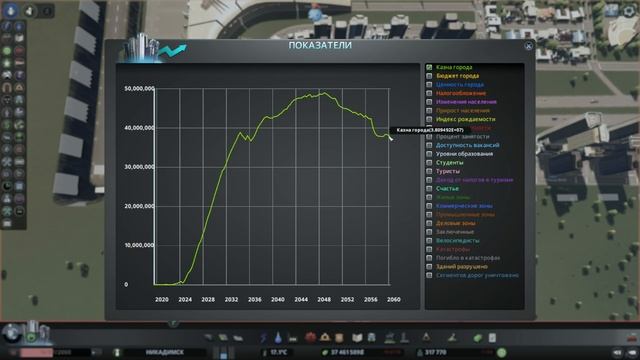Enable the Студенты checkbox
This screenshot has height=360, width=640.
(429, 162)
